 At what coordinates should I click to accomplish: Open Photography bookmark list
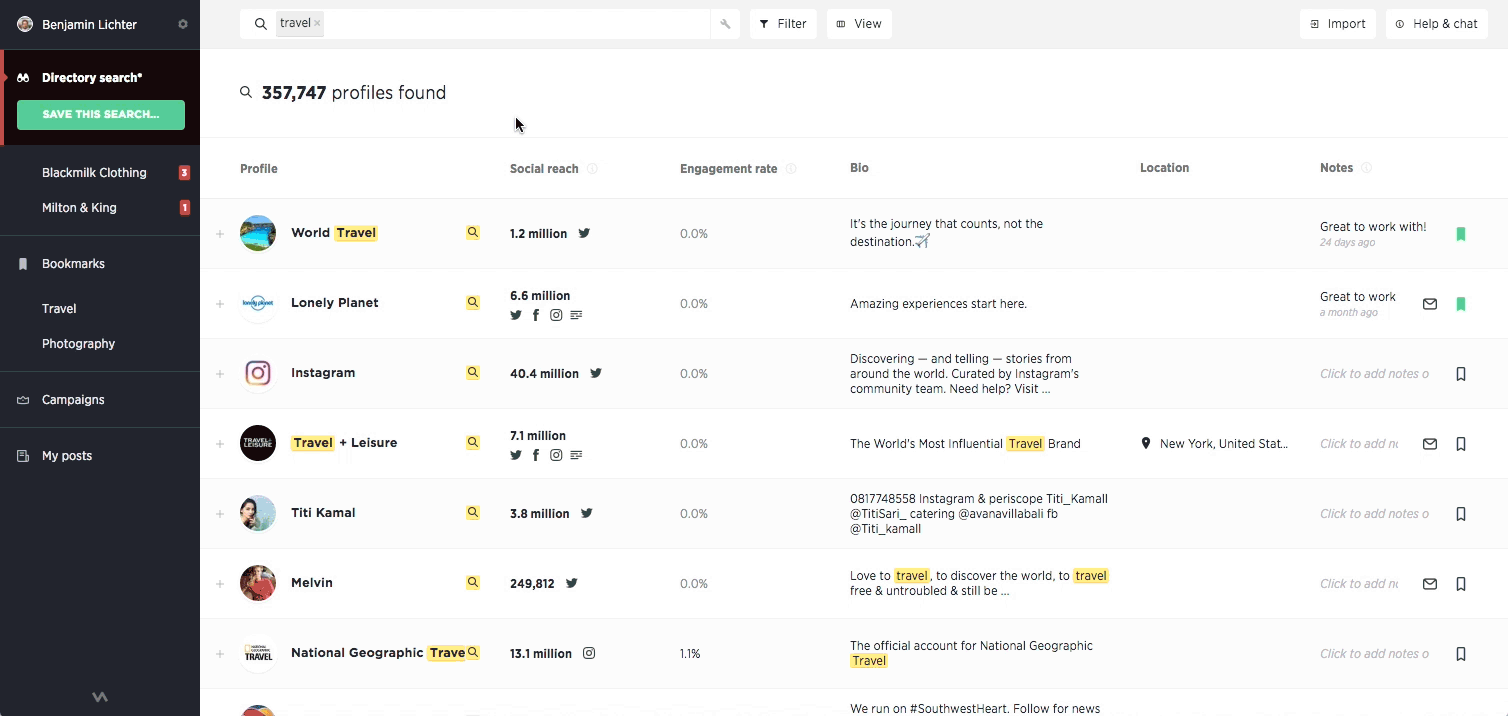(78, 344)
